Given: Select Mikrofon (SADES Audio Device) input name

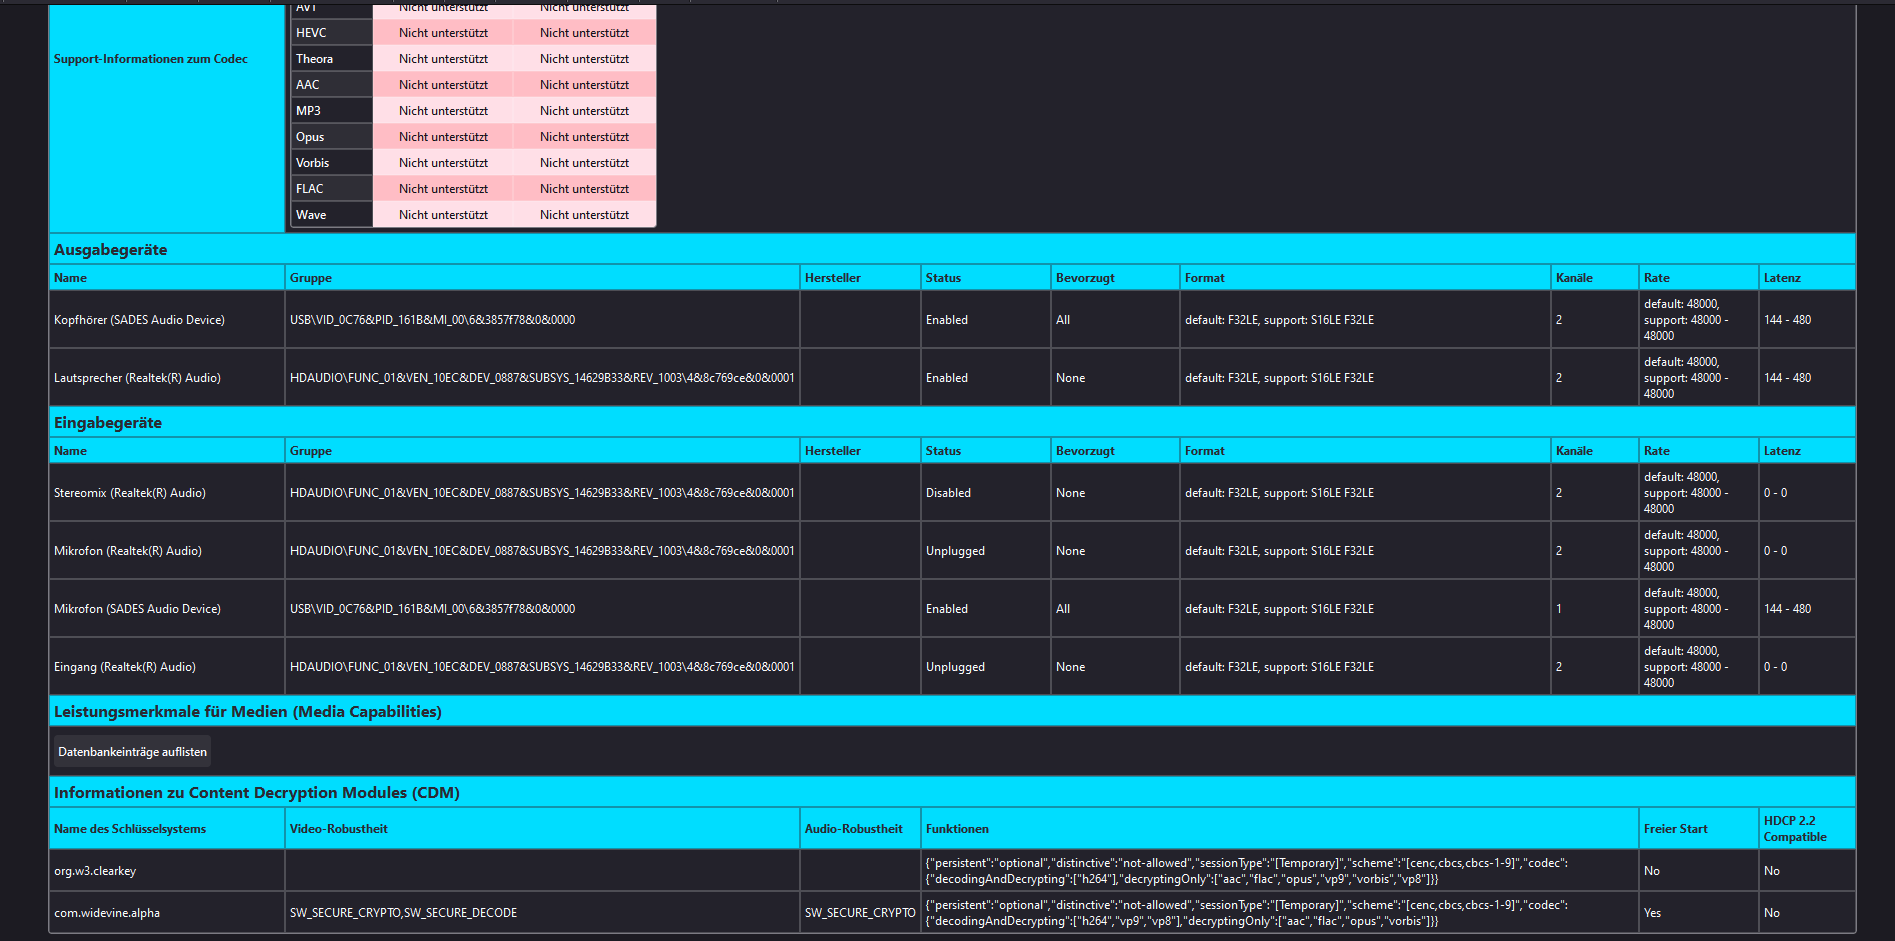Looking at the screenshot, I should click(x=137, y=609).
